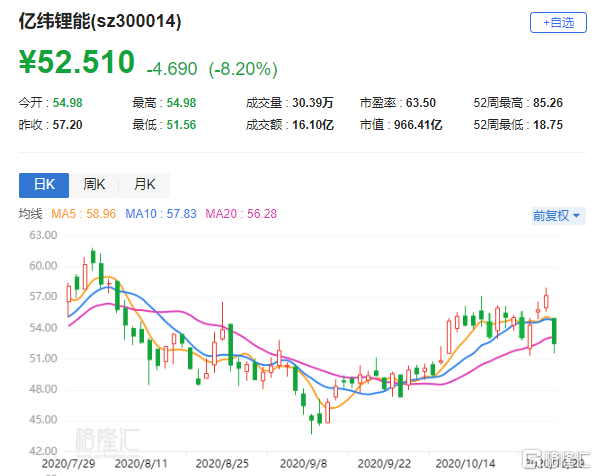597x476 pixels.
Task: Click the change value -4.690
Action: (x=172, y=69)
